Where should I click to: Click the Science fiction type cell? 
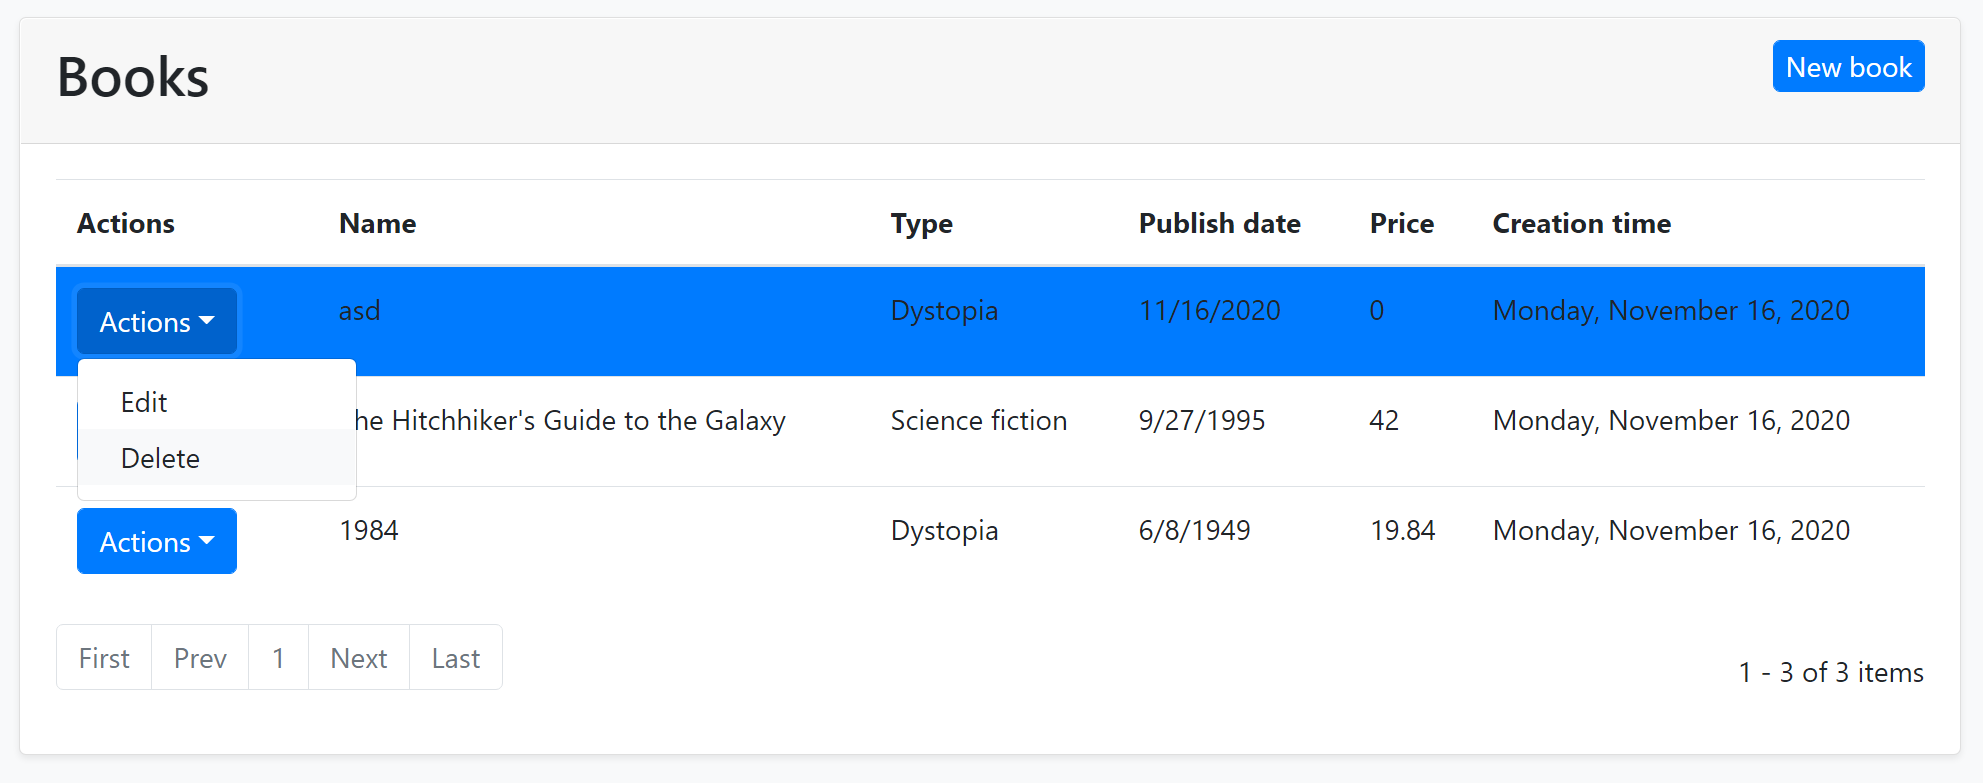click(978, 421)
